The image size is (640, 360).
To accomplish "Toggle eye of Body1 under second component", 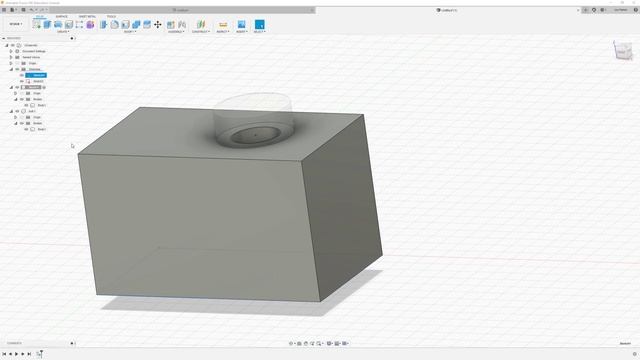I will click(26, 129).
